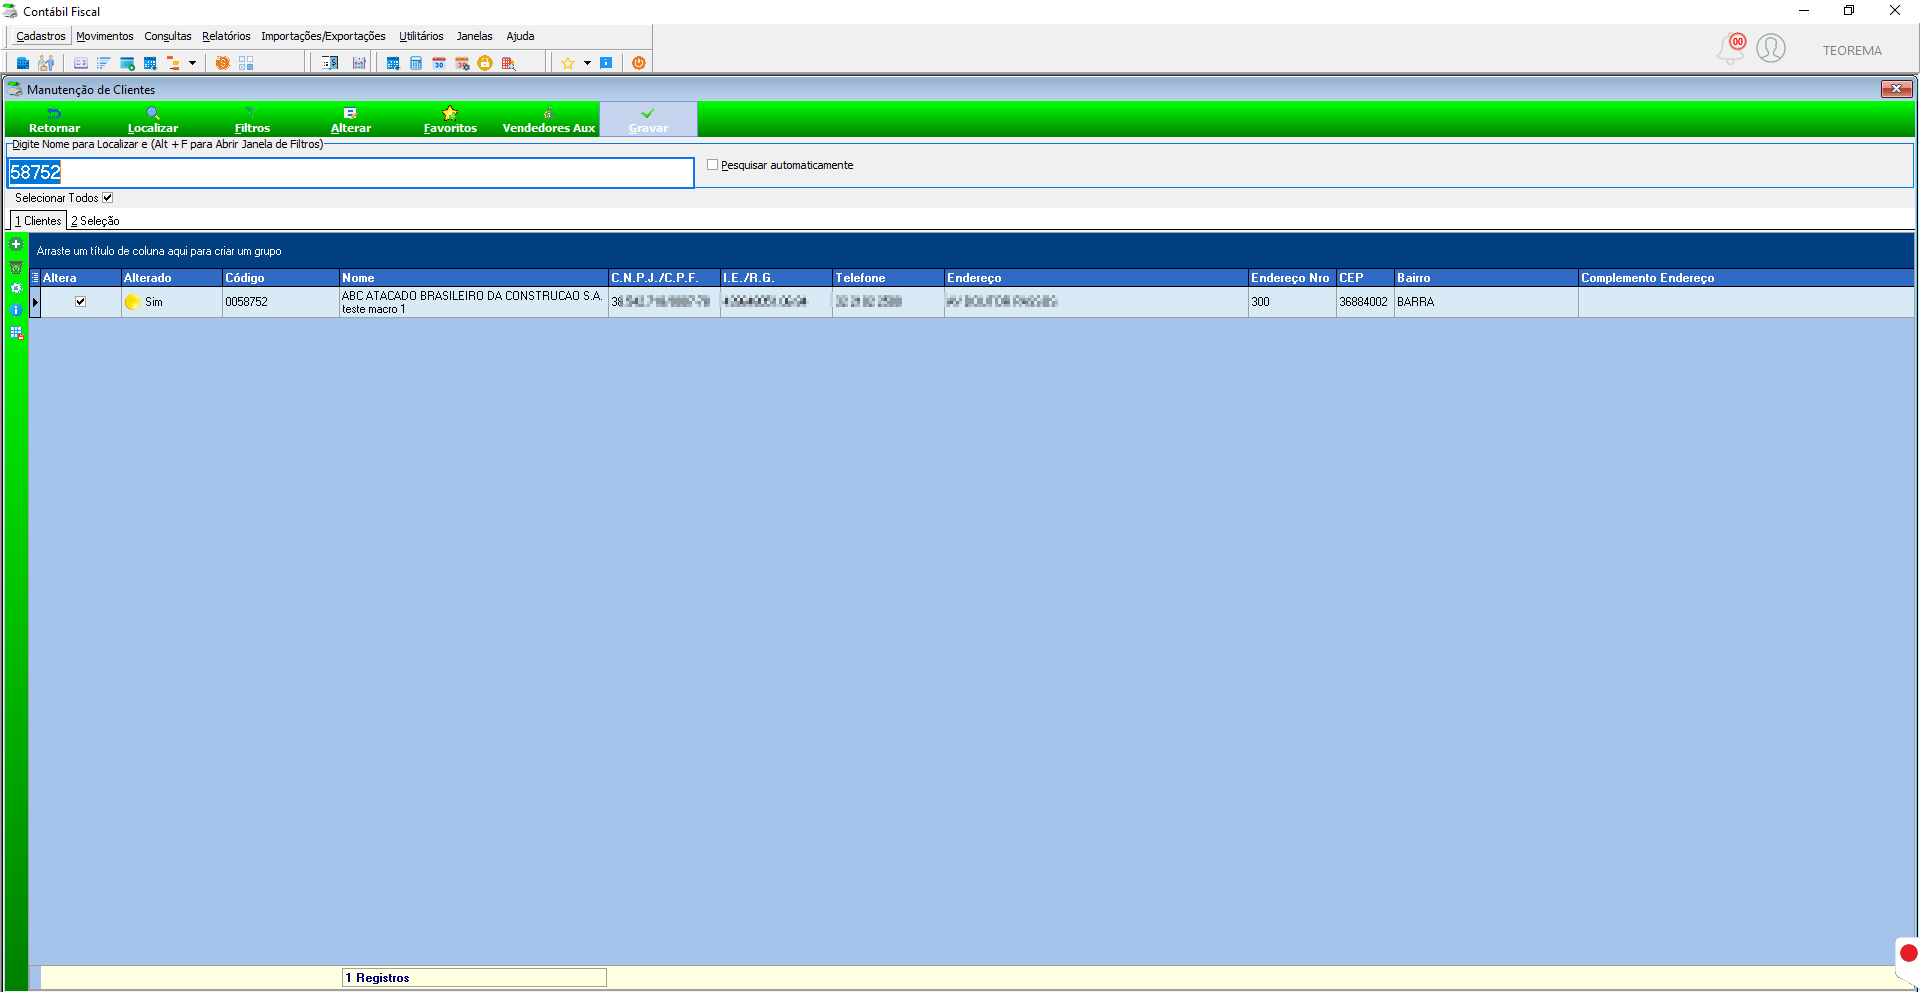This screenshot has width=1920, height=992.
Task: Open the Ajuda menu
Action: point(520,36)
